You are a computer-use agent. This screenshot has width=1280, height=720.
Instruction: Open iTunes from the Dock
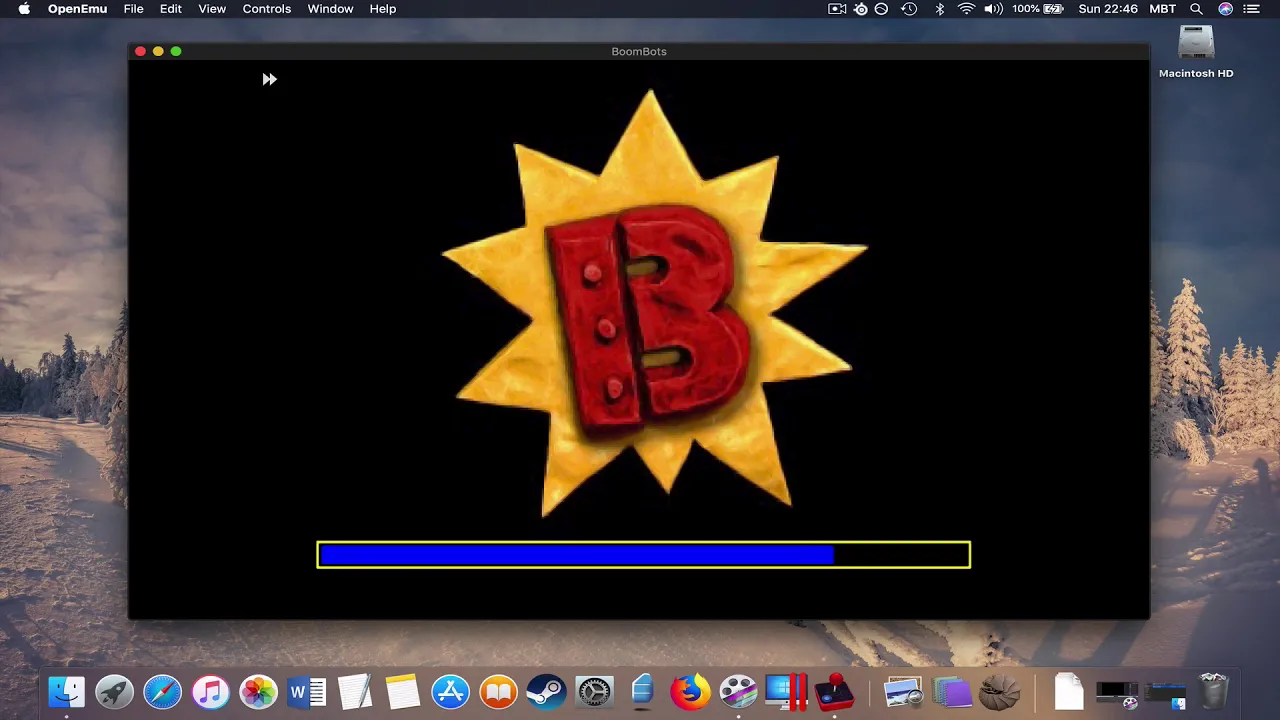coord(211,691)
